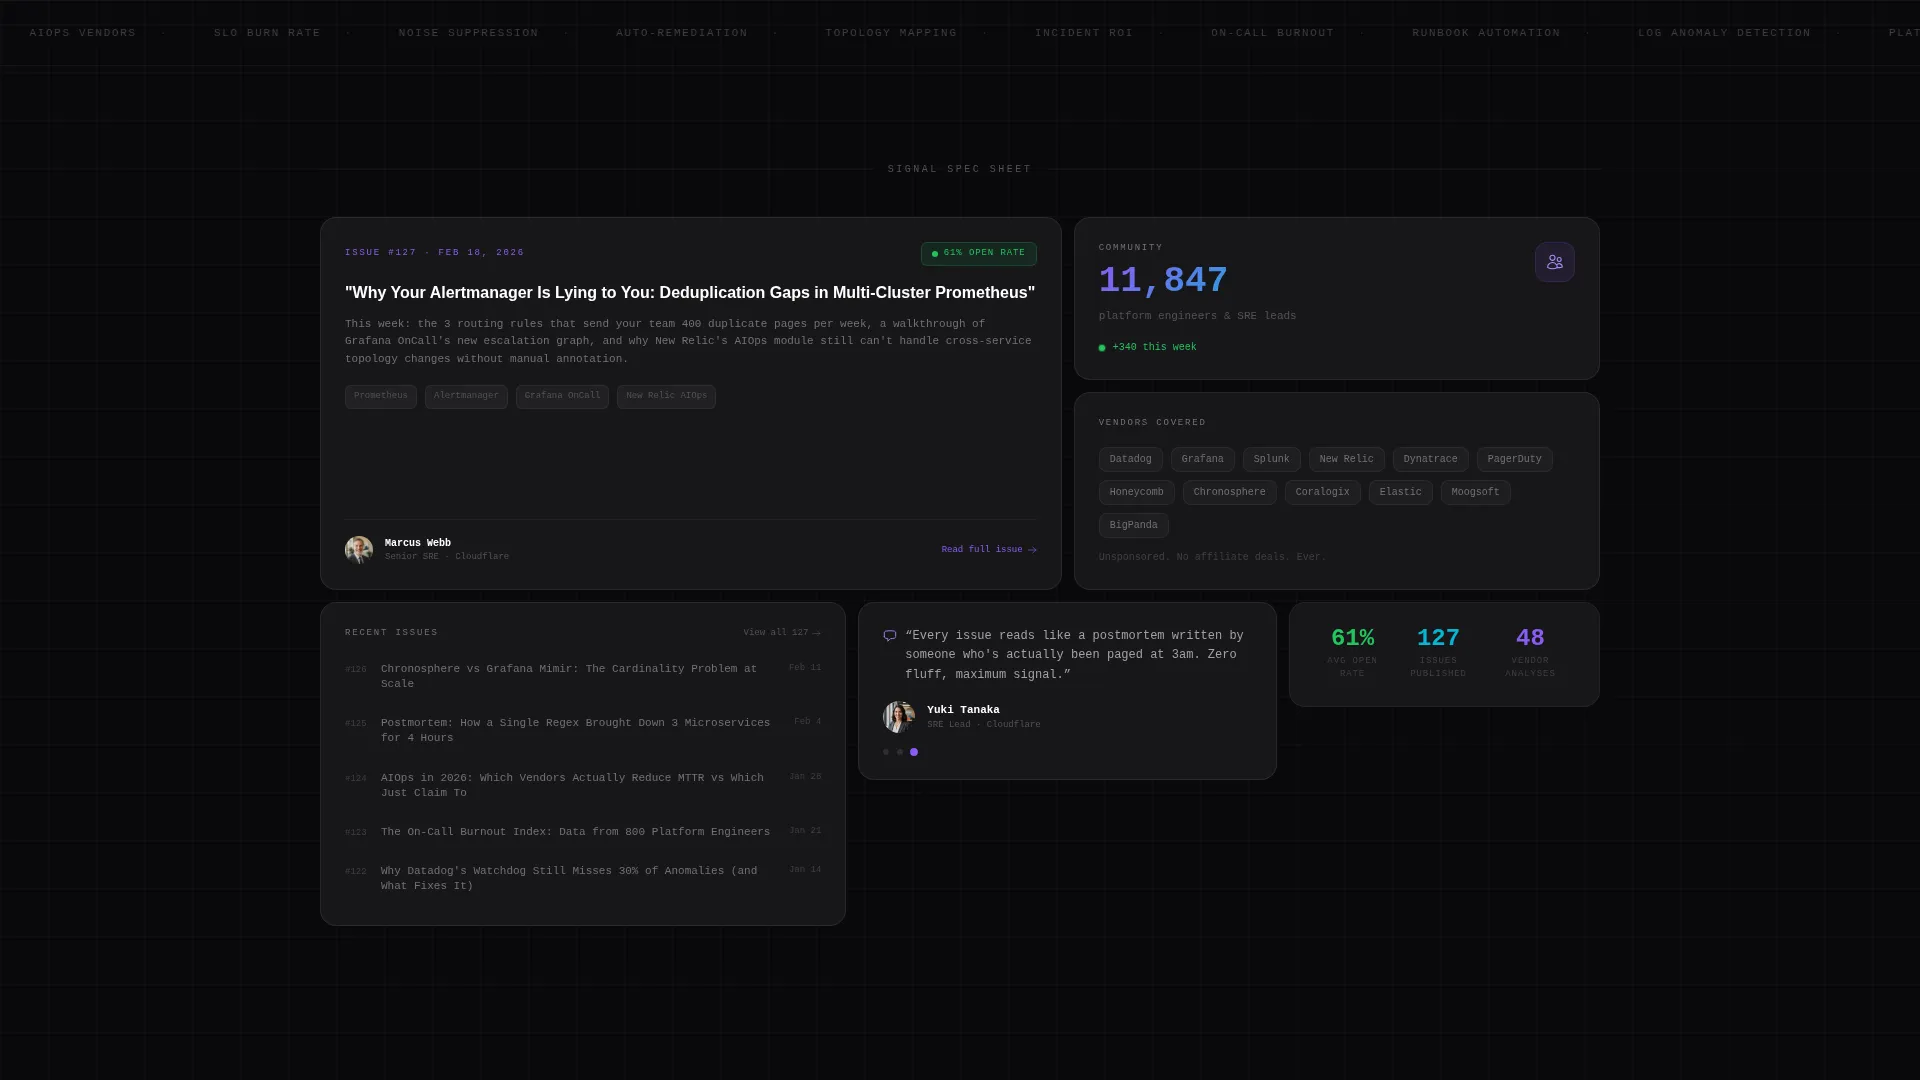Select the second testimonial carousel dot

900,752
